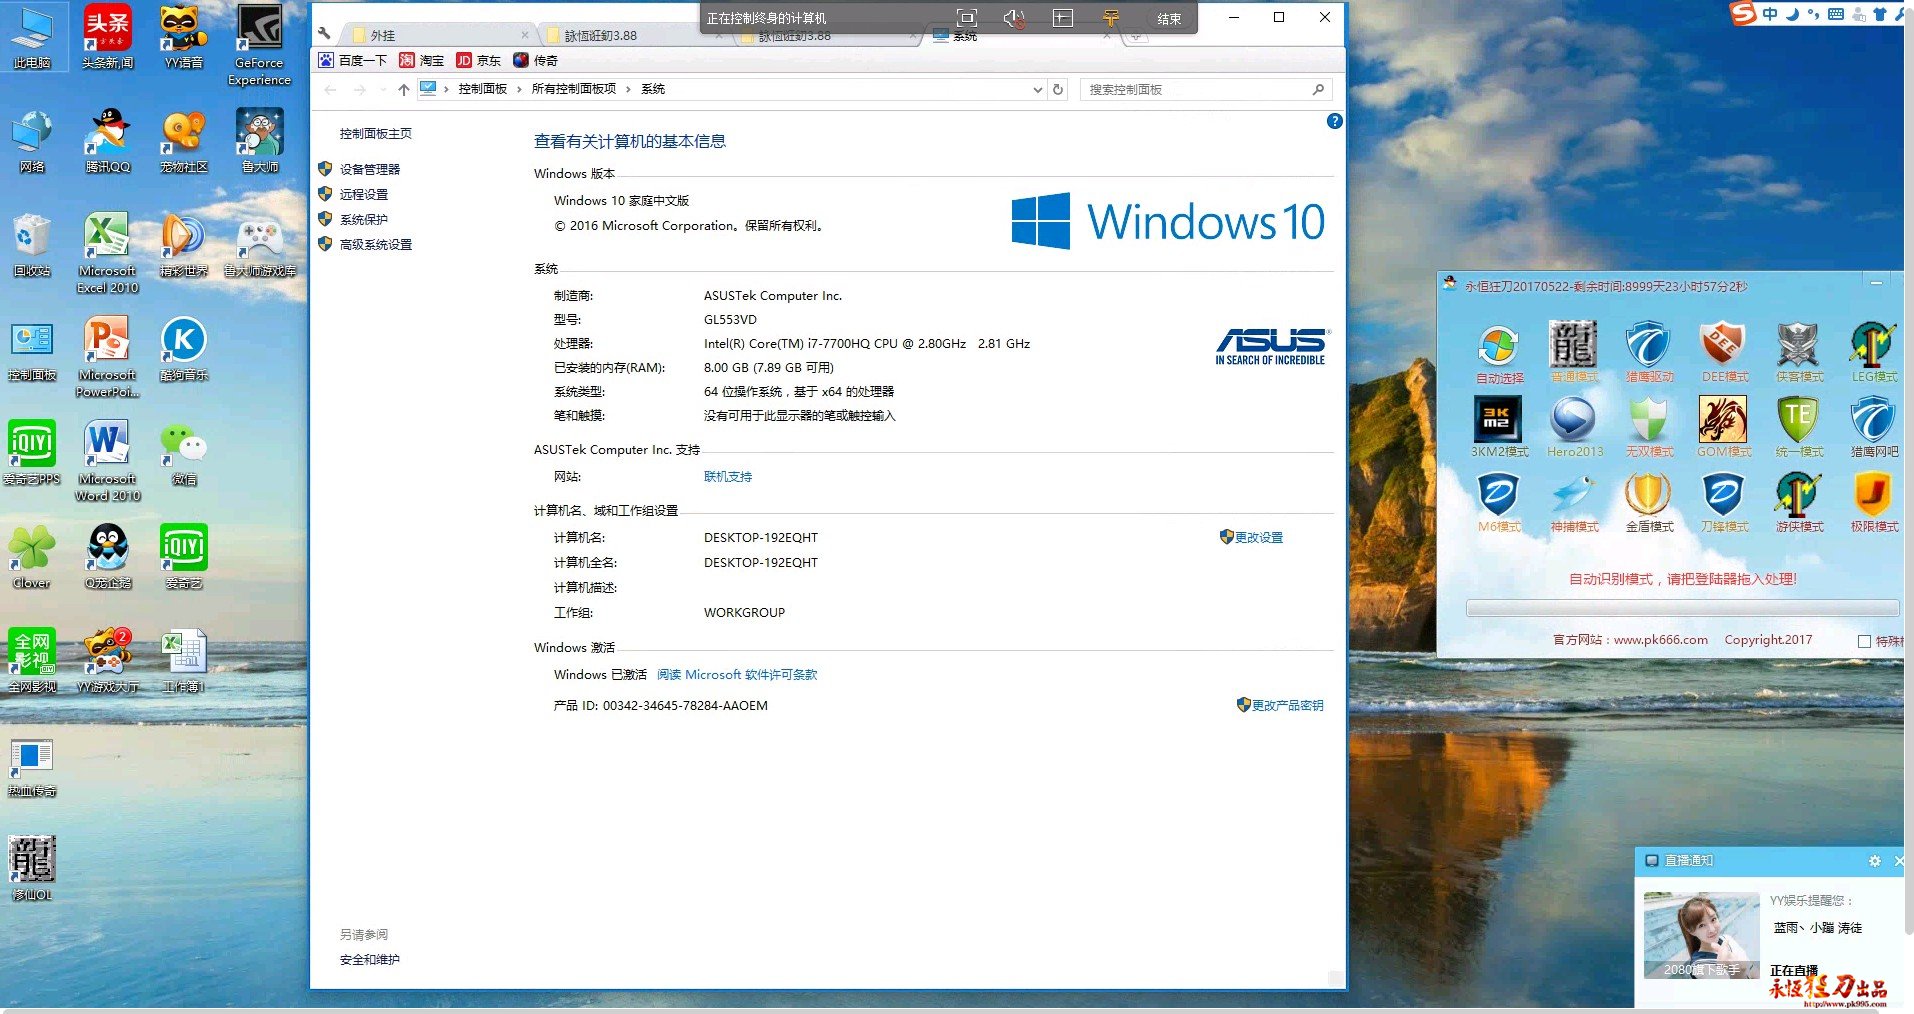Go up one level with the up arrow
This screenshot has width=1914, height=1014.
click(403, 89)
